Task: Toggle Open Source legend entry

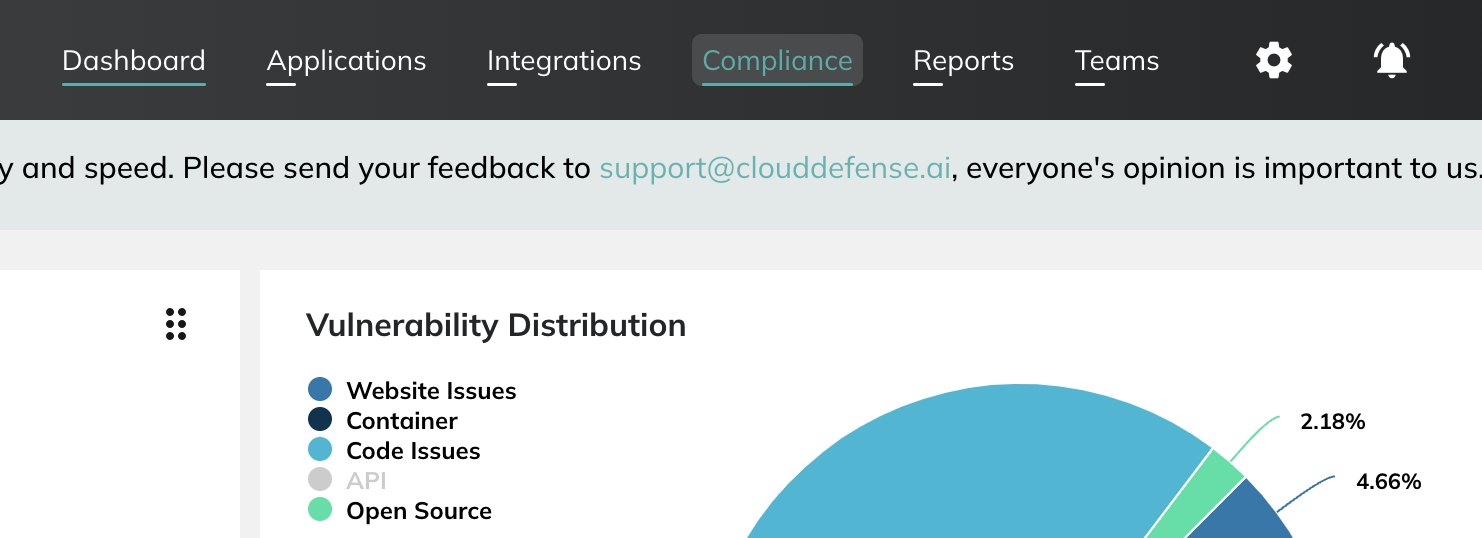Action: [x=400, y=510]
